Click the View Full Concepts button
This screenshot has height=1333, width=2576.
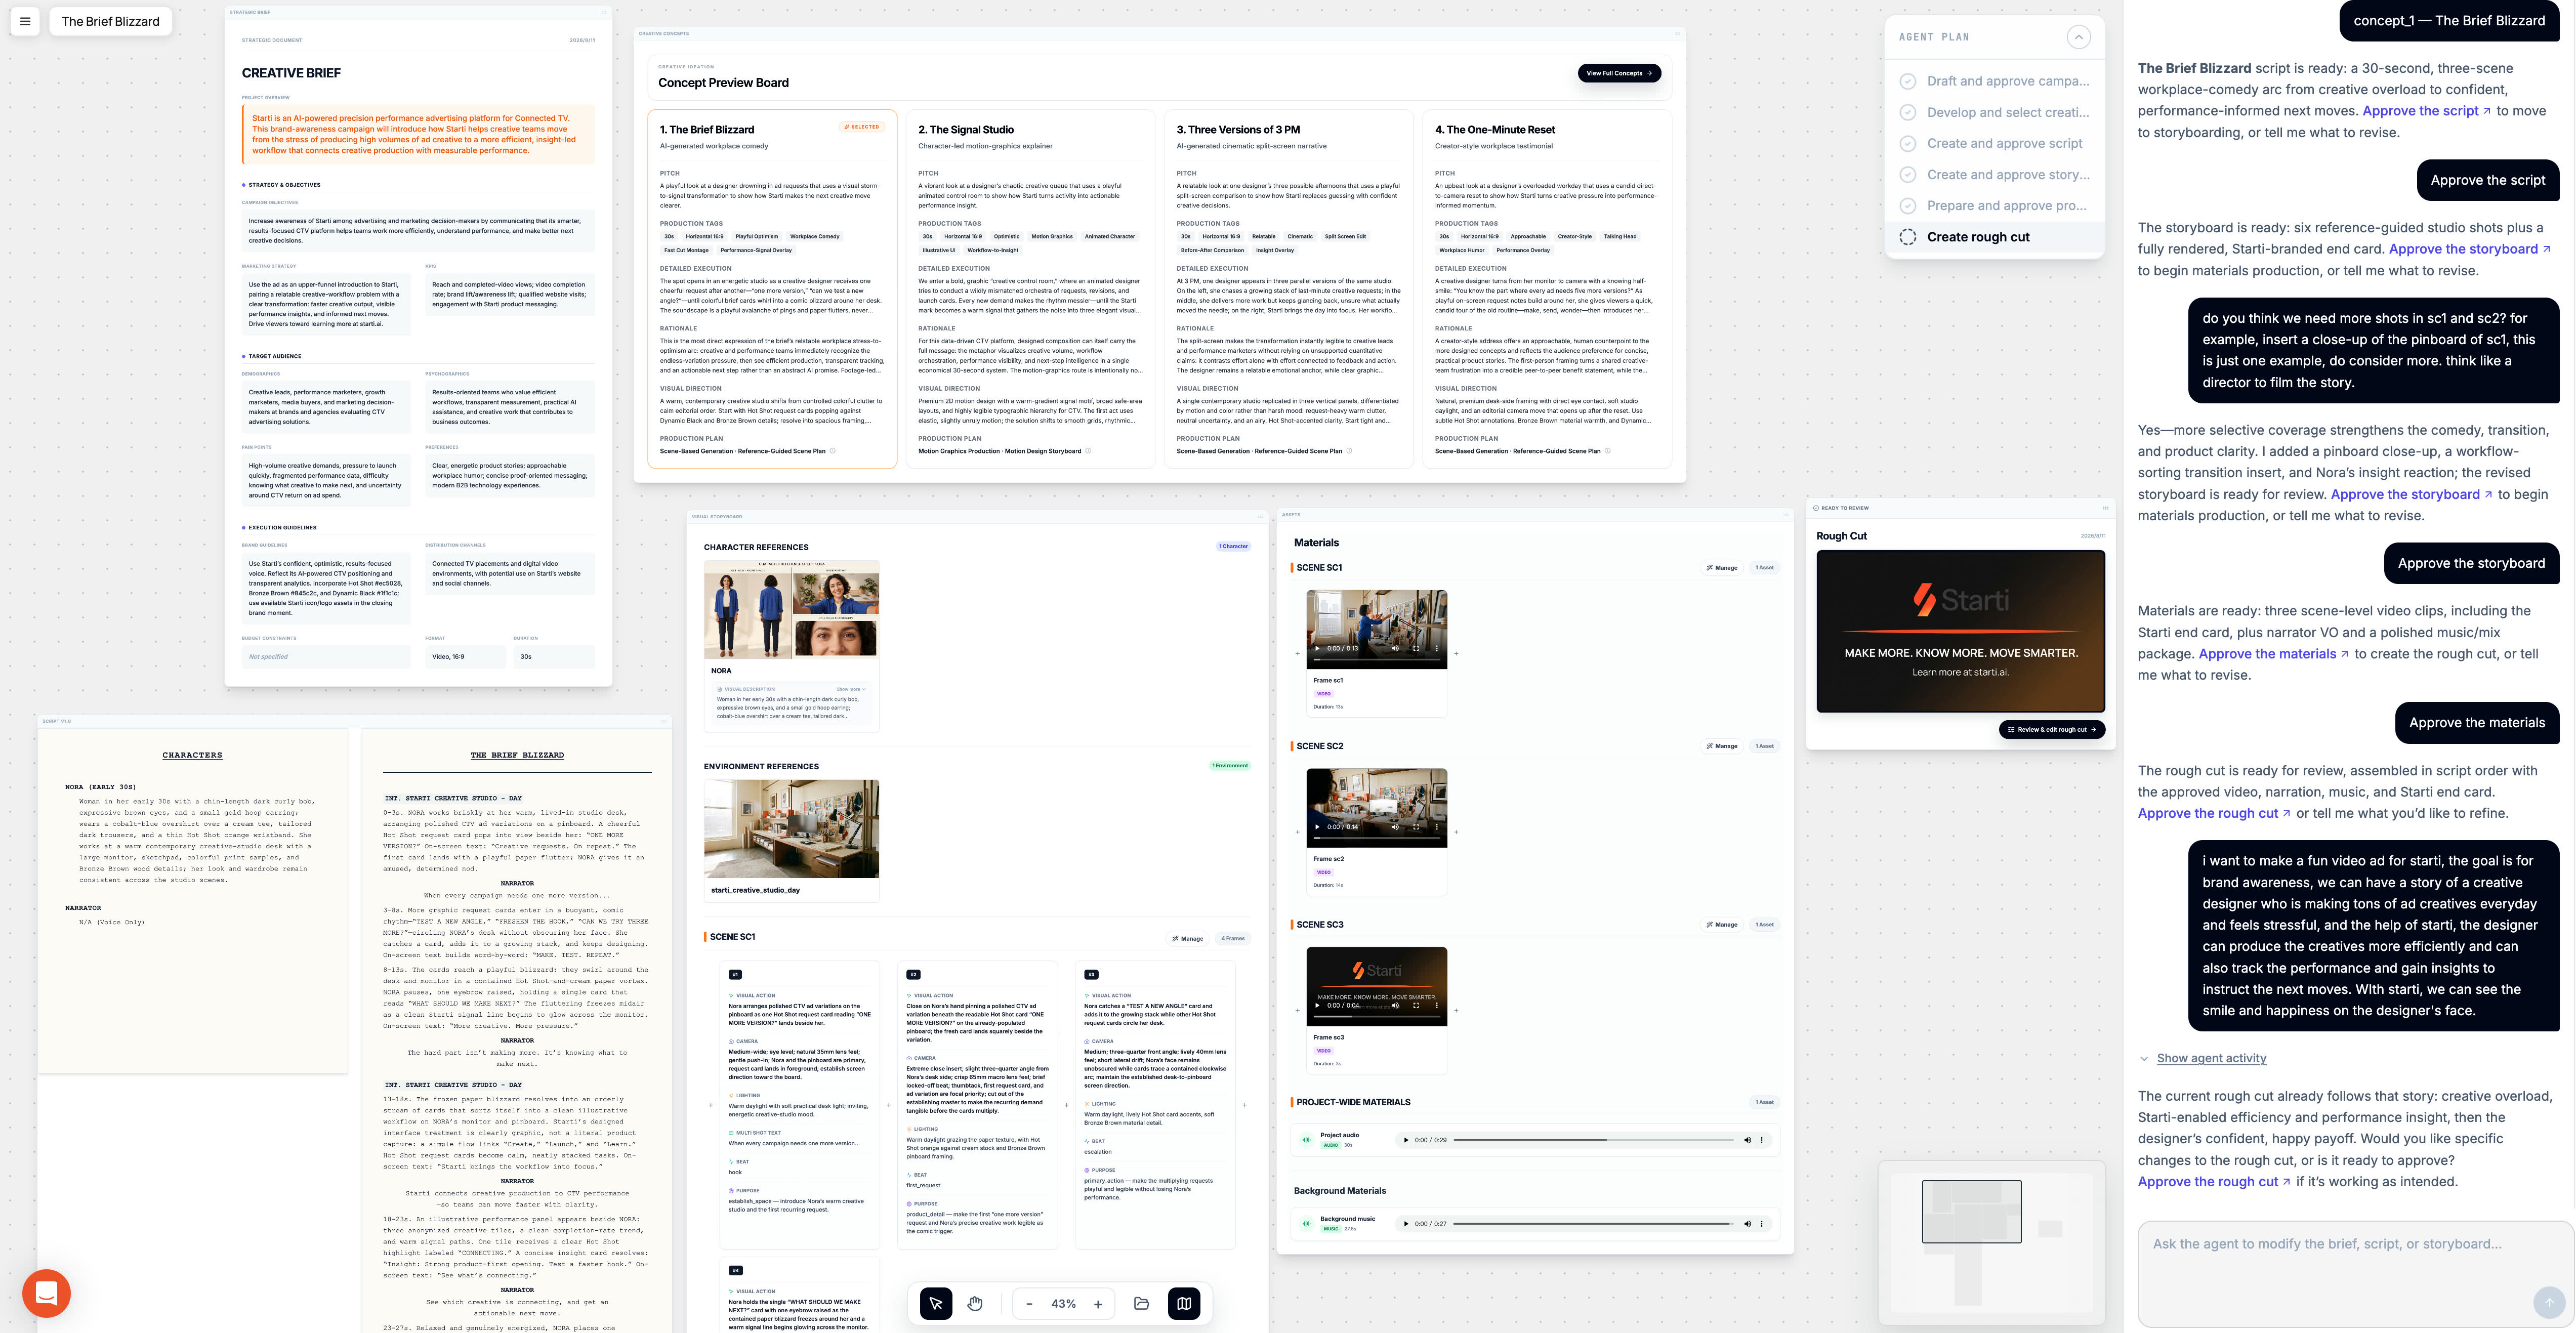1619,73
